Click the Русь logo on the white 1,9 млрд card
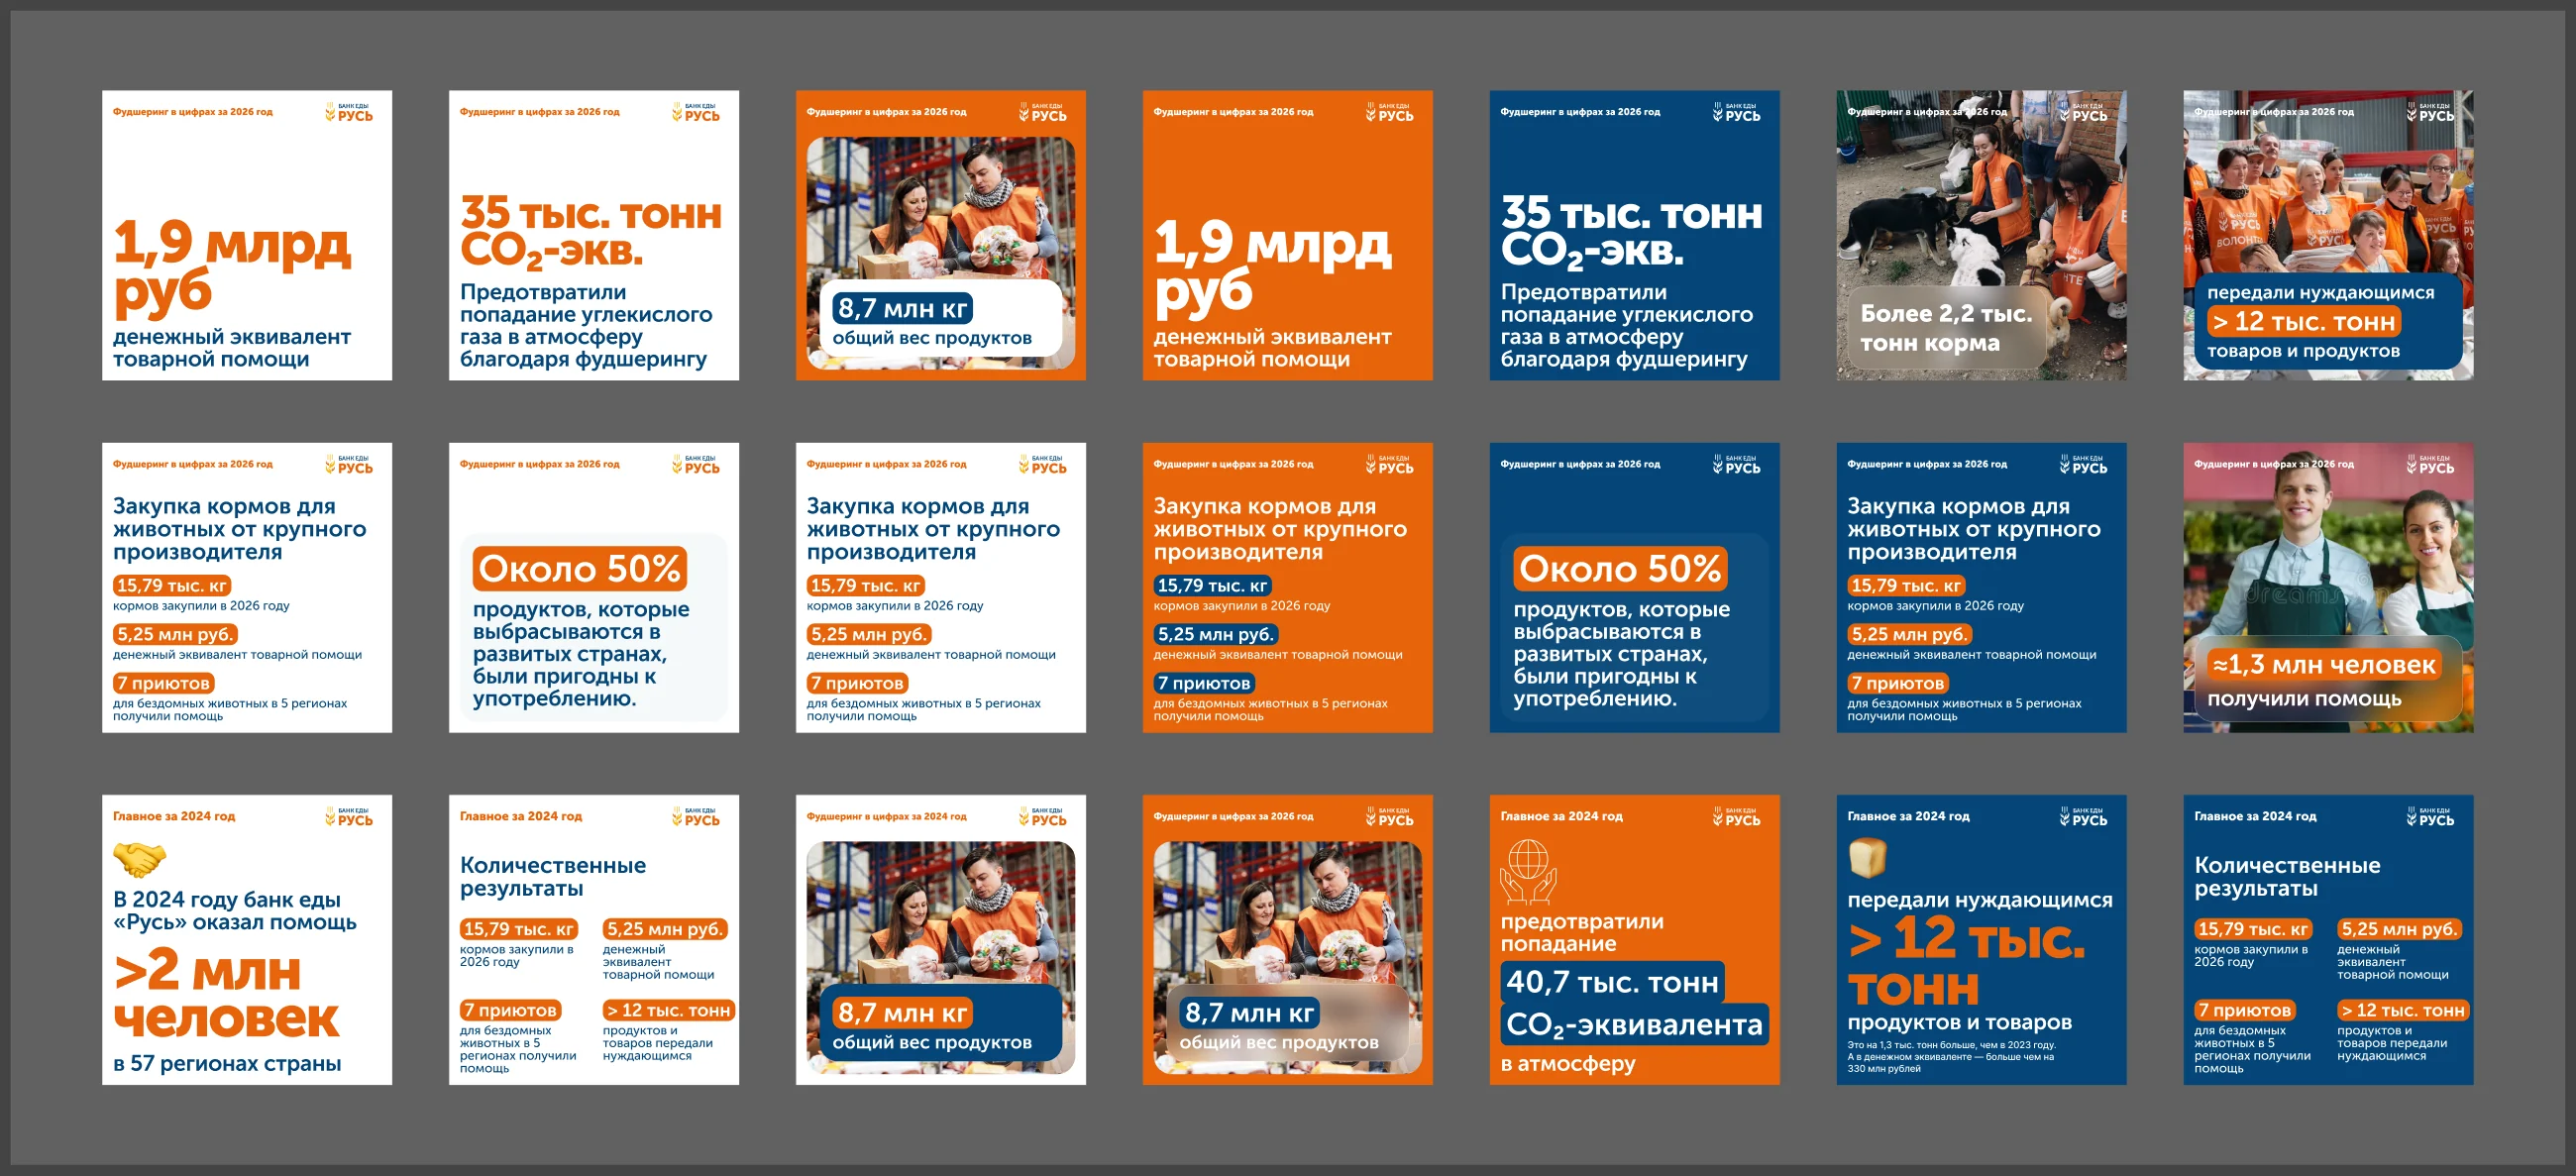The width and height of the screenshot is (2576, 1176). tap(349, 113)
